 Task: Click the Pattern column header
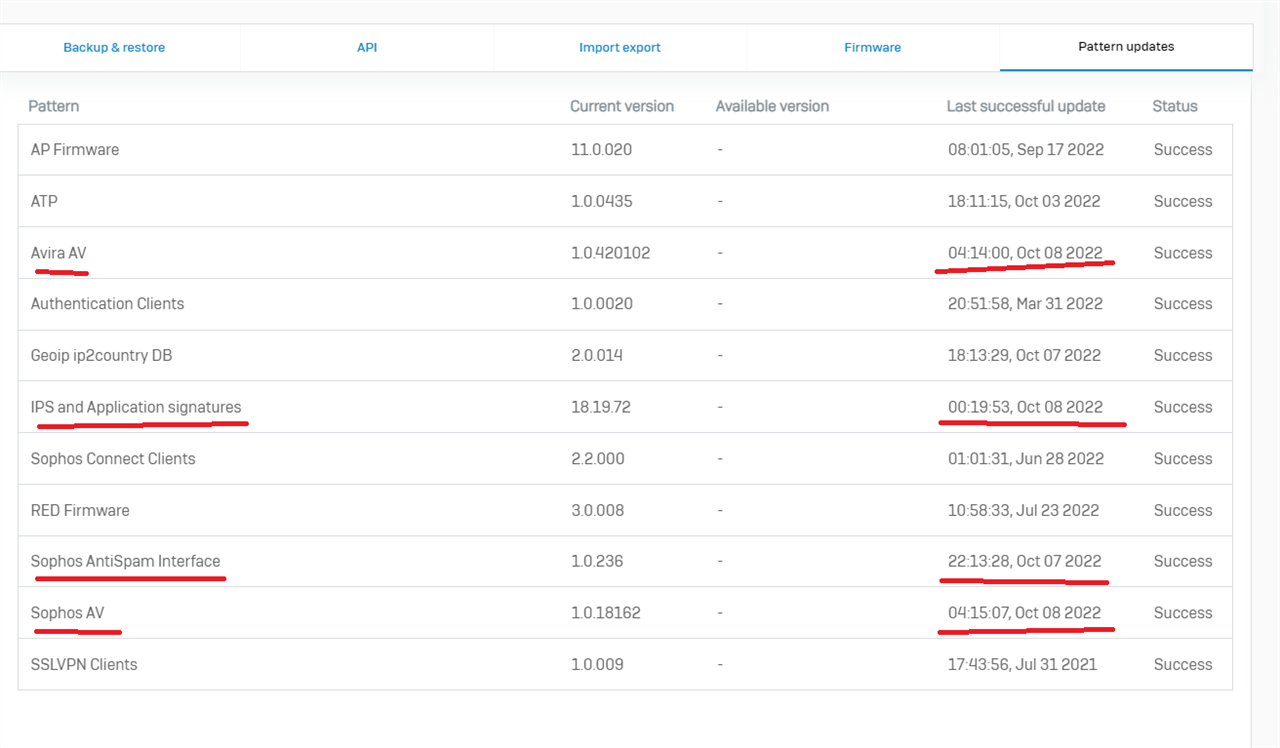pos(54,106)
